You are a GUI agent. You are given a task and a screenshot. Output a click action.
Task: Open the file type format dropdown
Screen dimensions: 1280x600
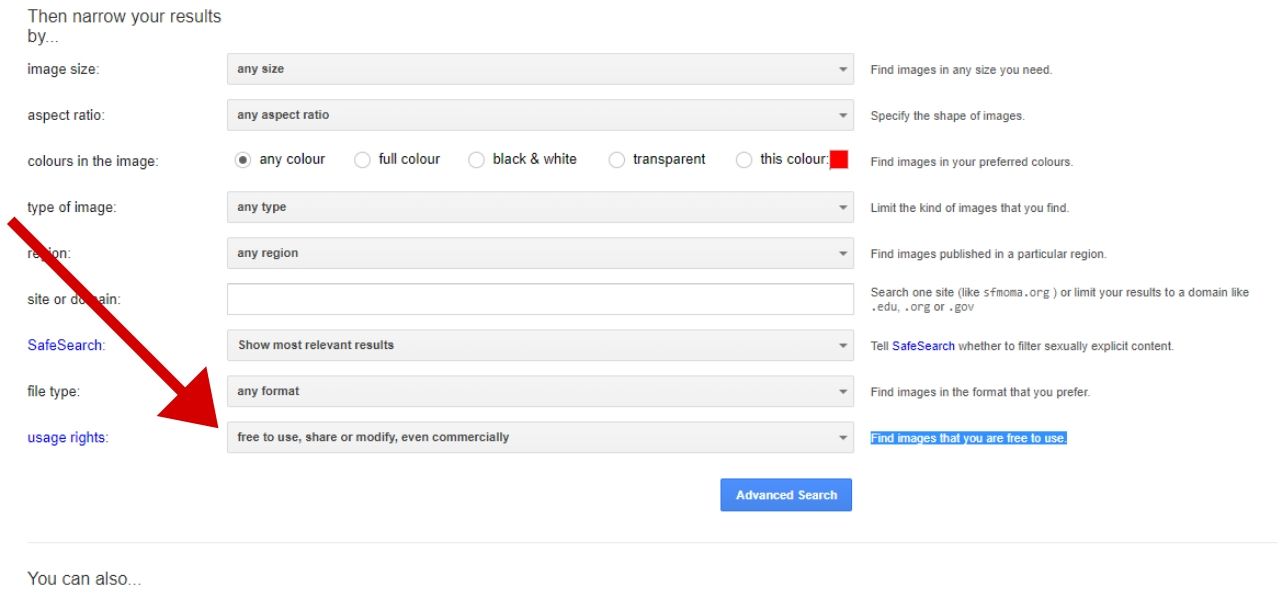[x=540, y=391]
